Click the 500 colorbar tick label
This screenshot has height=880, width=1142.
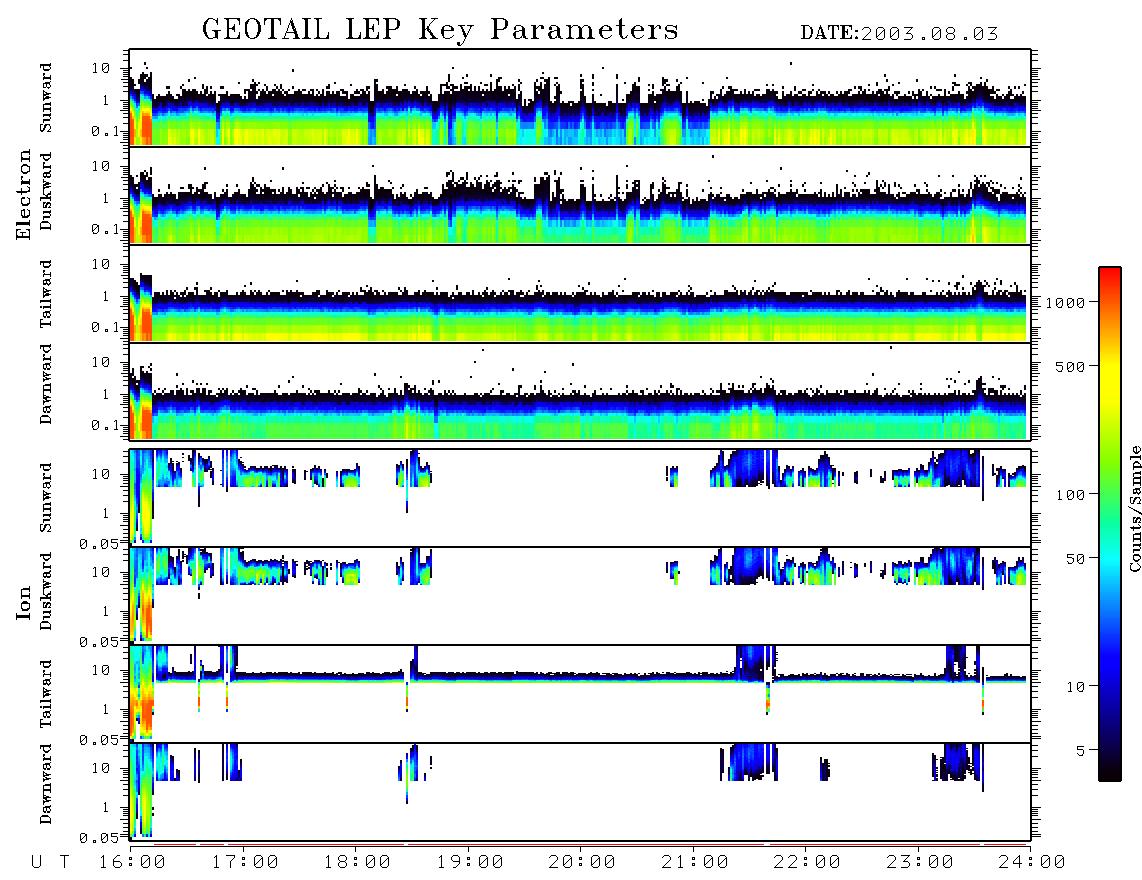pos(1071,366)
